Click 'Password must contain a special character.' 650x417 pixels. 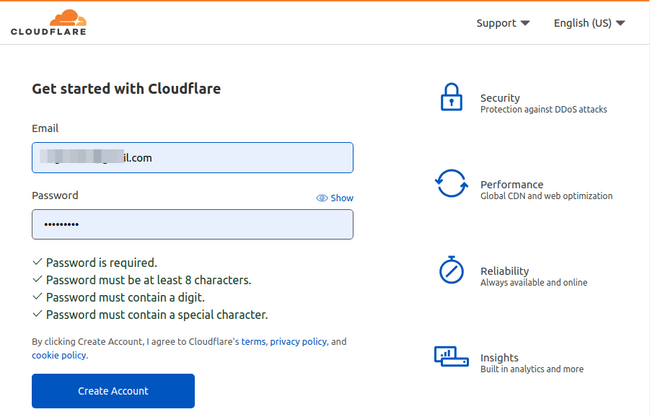(x=157, y=315)
